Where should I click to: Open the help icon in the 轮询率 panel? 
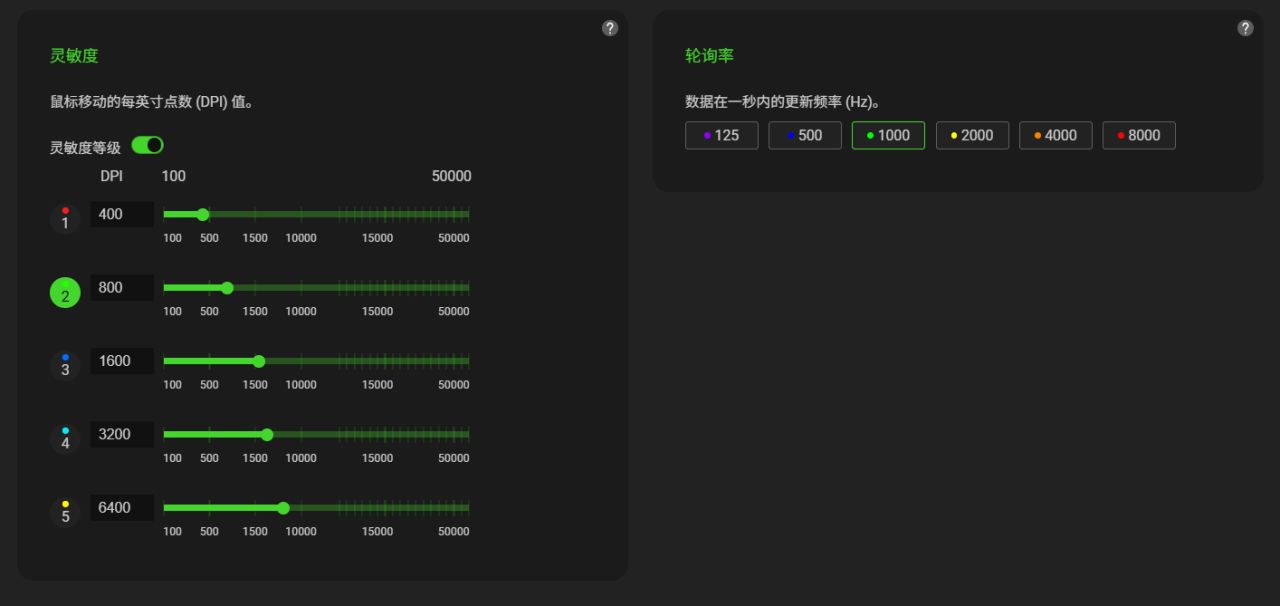[1245, 28]
